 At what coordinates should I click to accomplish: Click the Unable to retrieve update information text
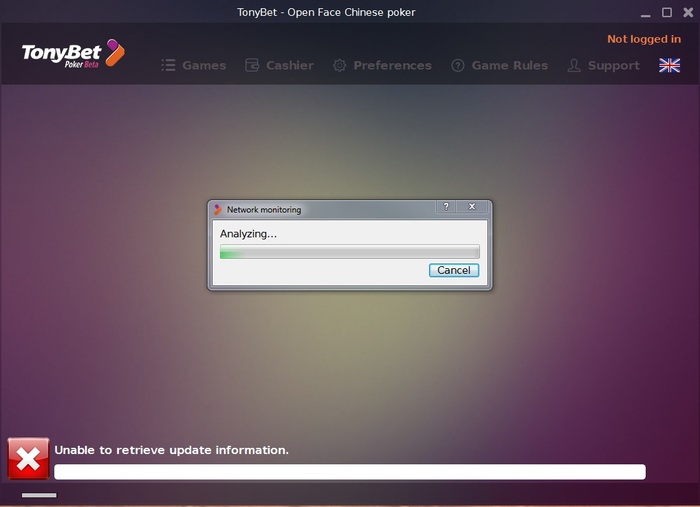[x=171, y=450]
